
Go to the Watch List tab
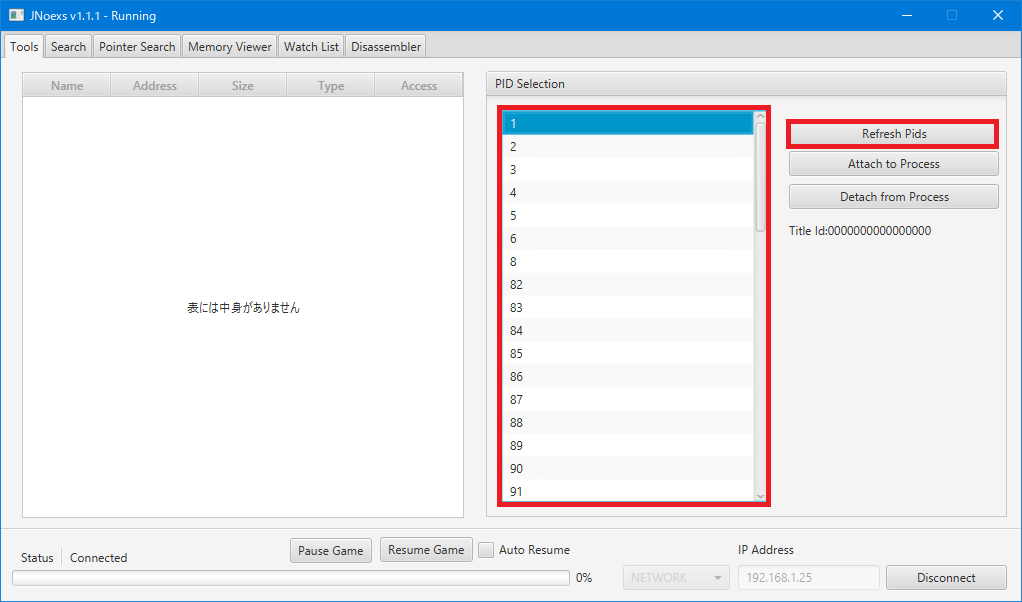[x=312, y=47]
